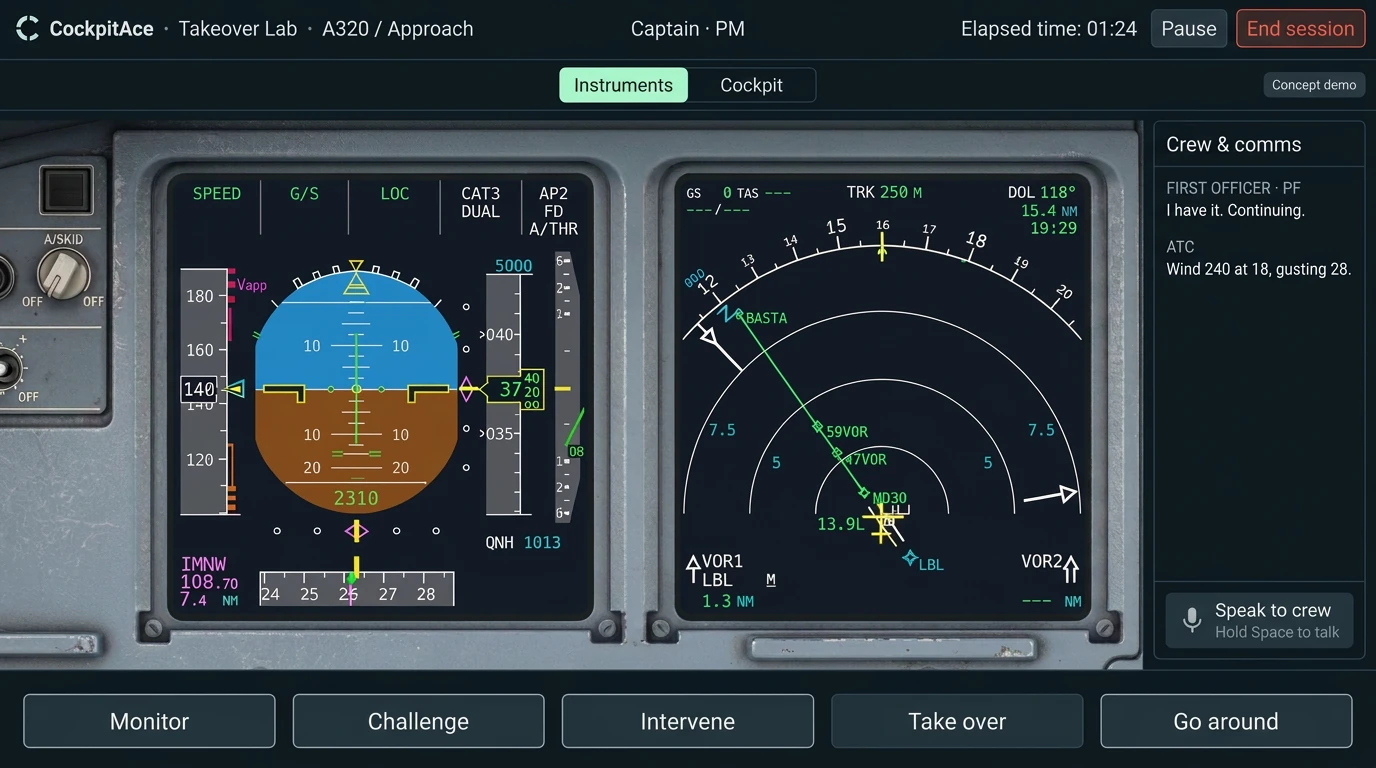Toggle the A/SKID rotary switch

click(x=63, y=275)
